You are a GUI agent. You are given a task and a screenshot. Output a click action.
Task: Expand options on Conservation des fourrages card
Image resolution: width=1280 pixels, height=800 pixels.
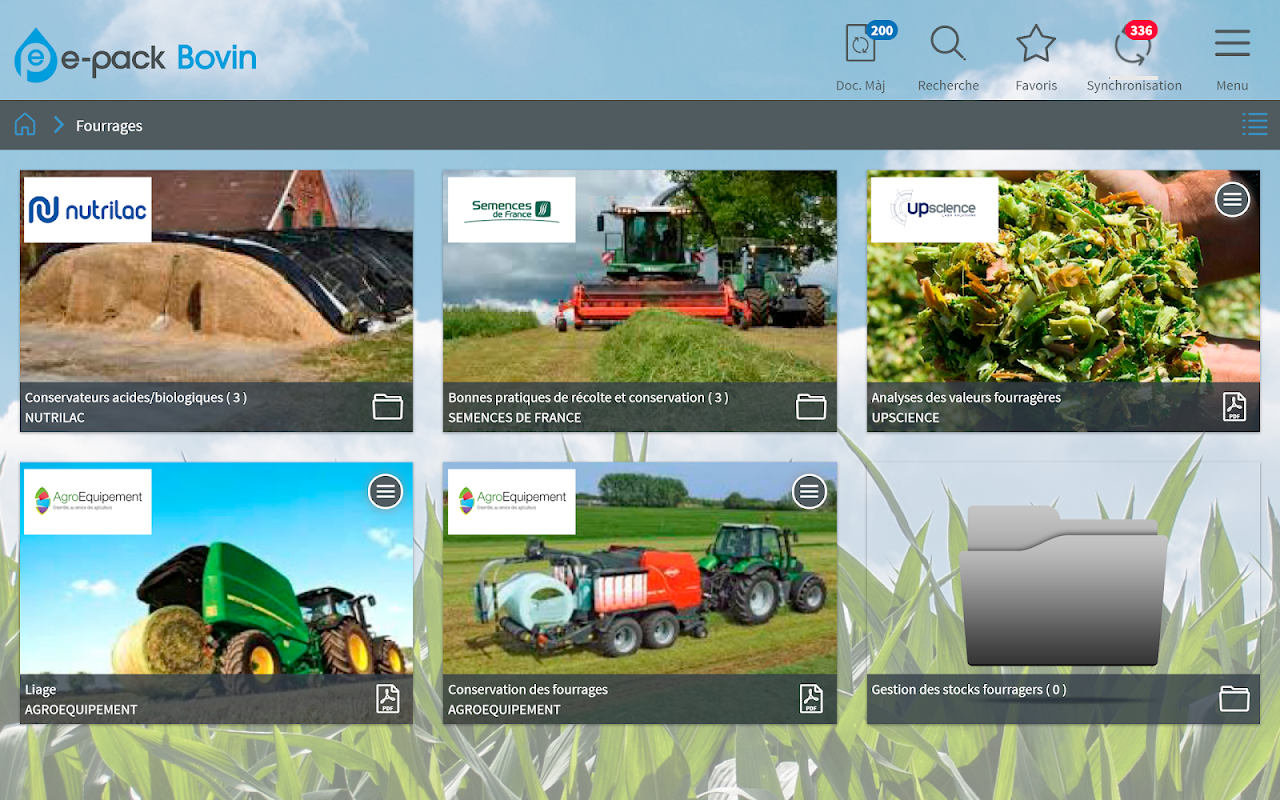click(x=809, y=491)
